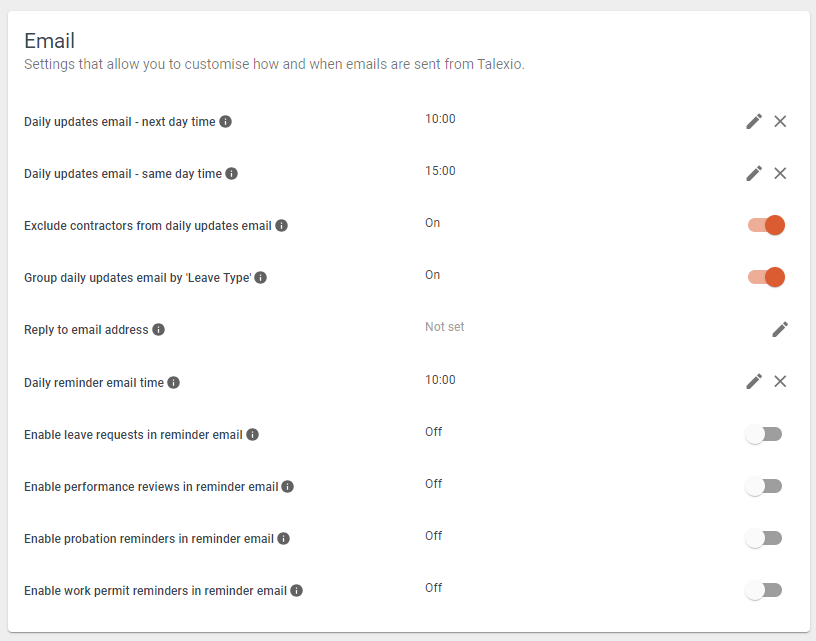Screen dimensions: 816x641
Task: Show info for reply to email address setting
Action: (x=159, y=329)
